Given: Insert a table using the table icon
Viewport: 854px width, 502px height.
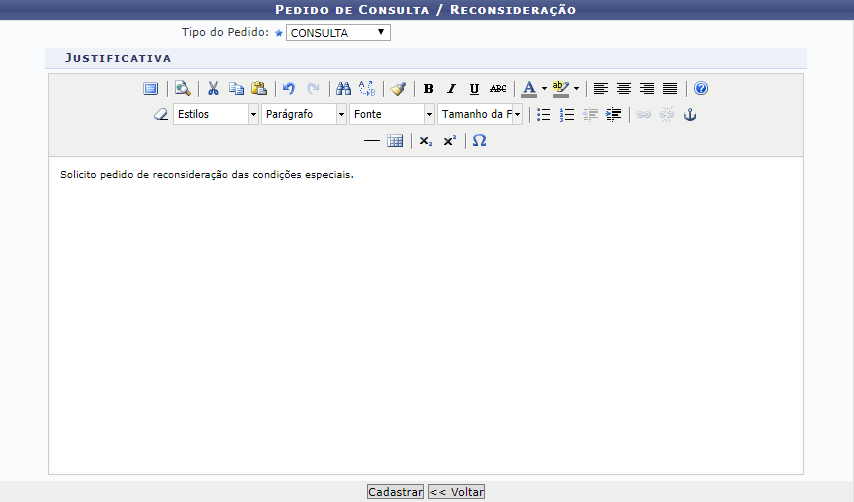Looking at the screenshot, I should pyautogui.click(x=395, y=141).
